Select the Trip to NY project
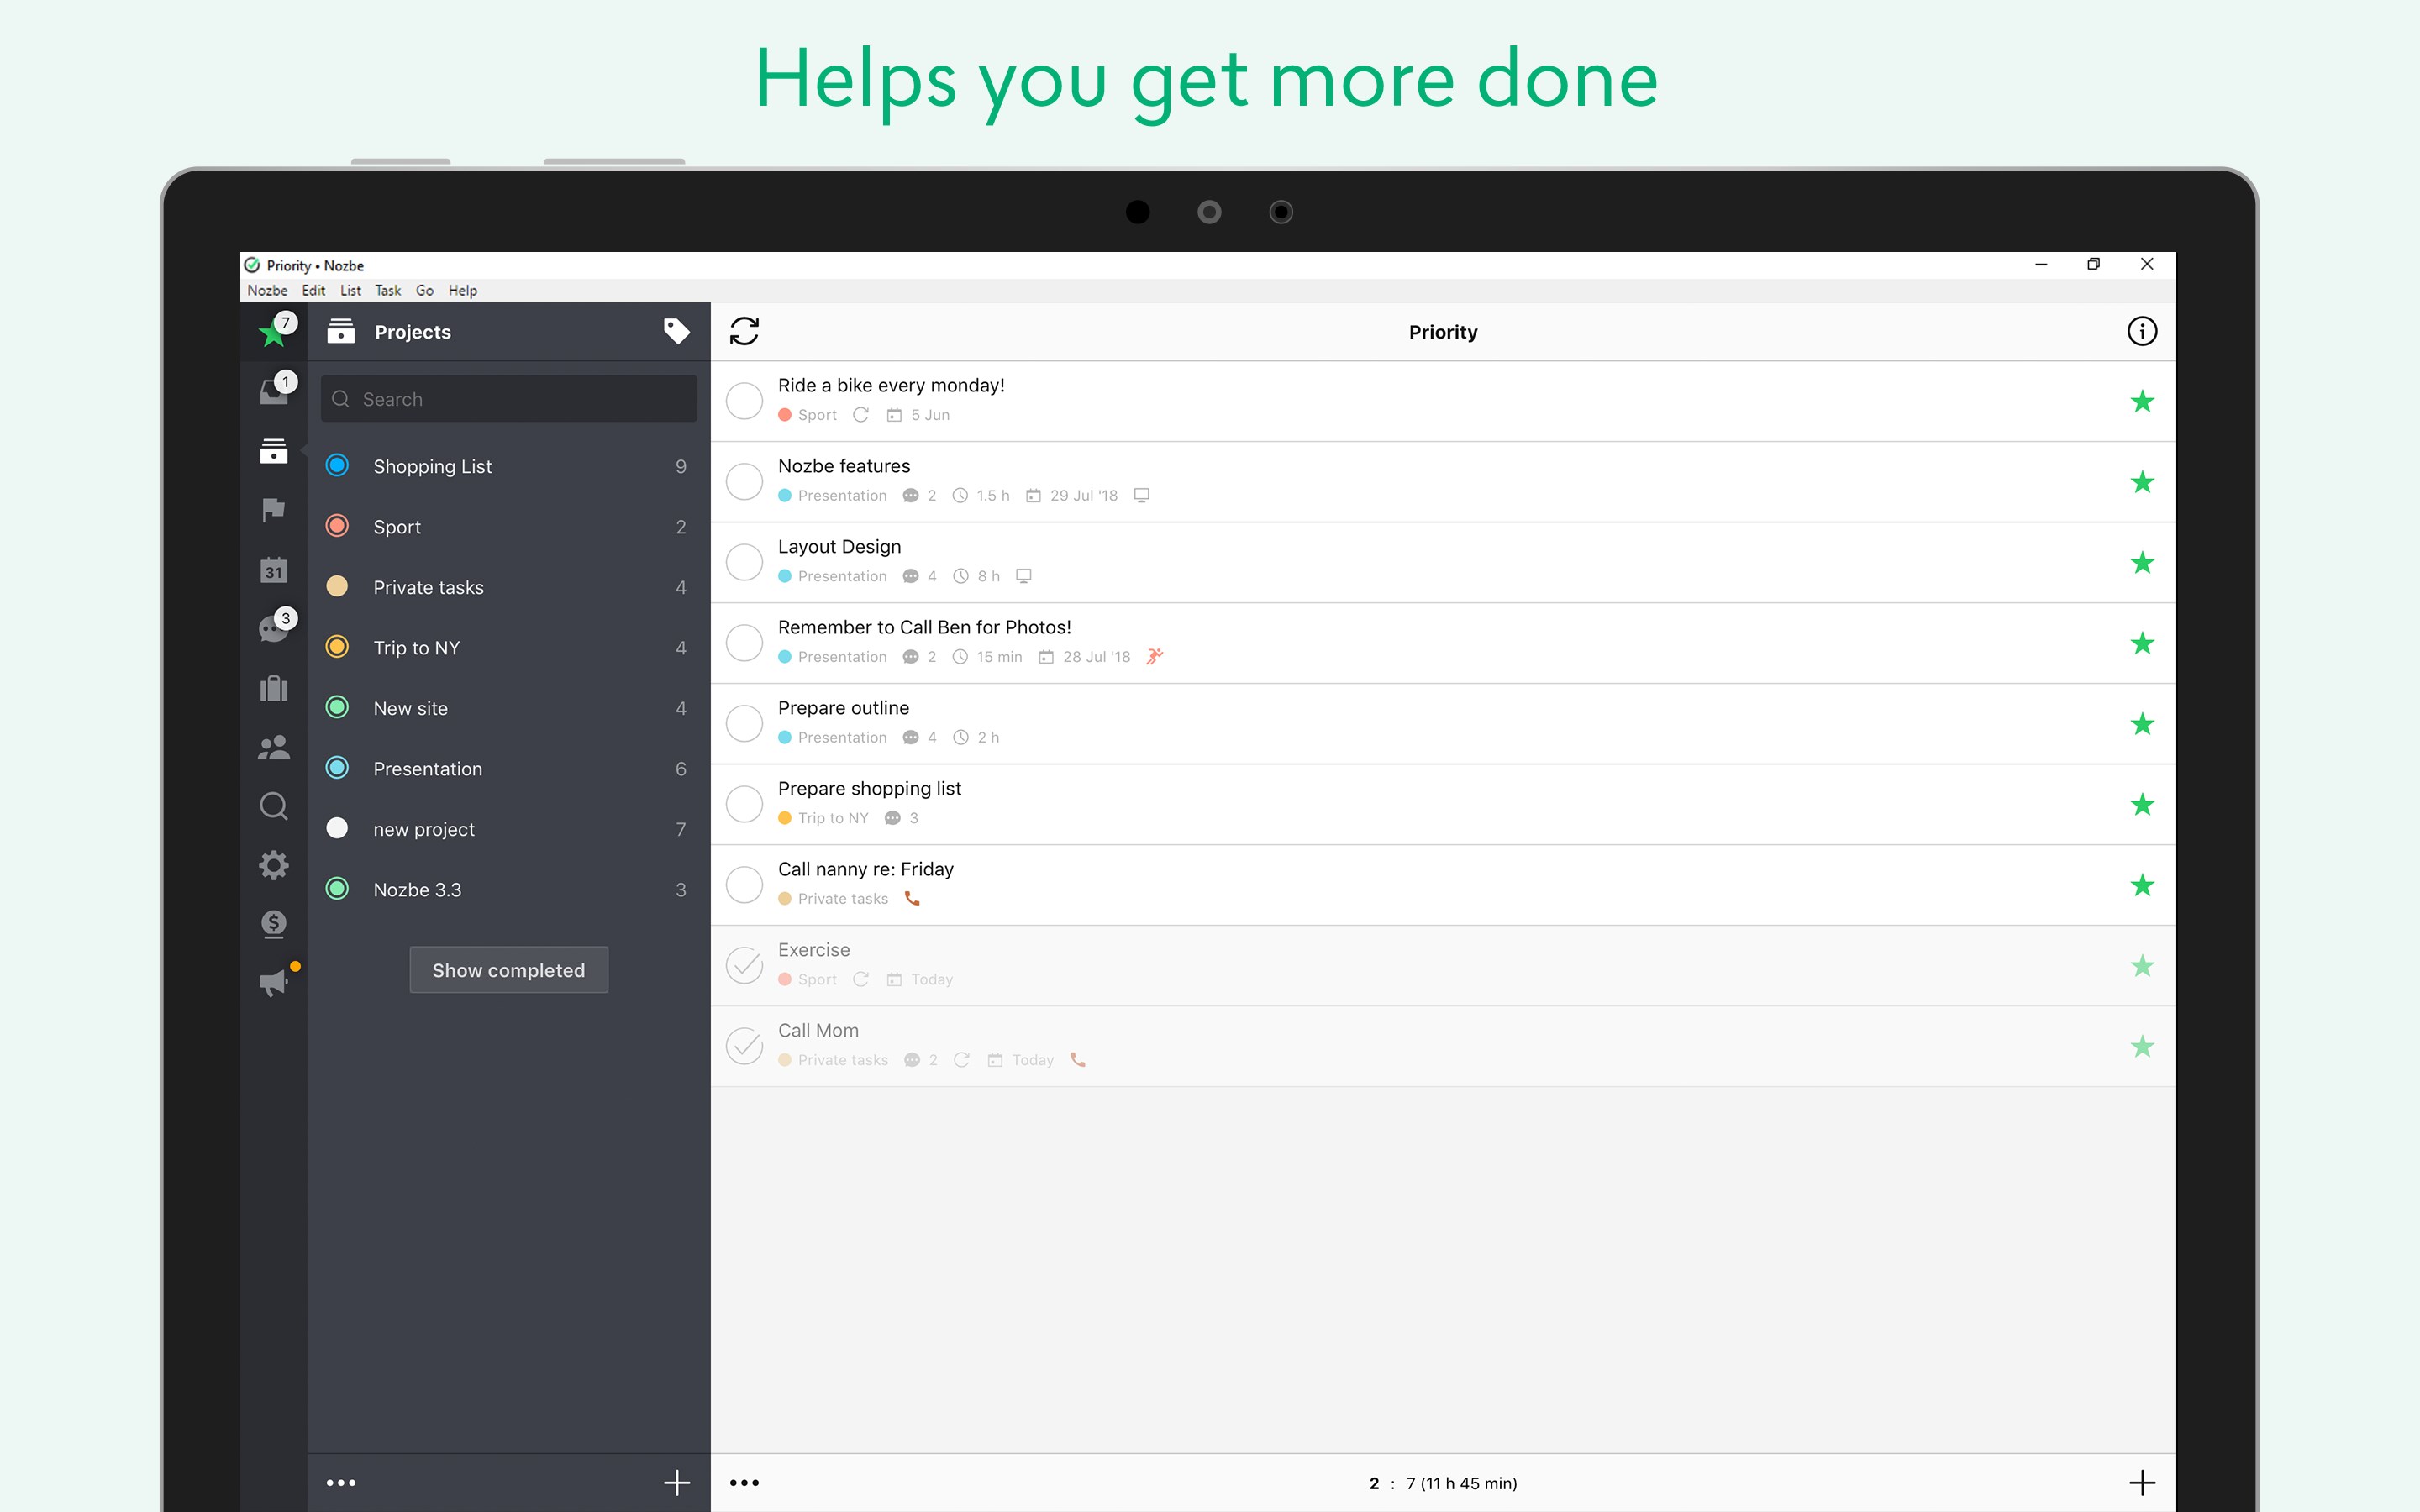Viewport: 2420px width, 1512px height. point(416,648)
